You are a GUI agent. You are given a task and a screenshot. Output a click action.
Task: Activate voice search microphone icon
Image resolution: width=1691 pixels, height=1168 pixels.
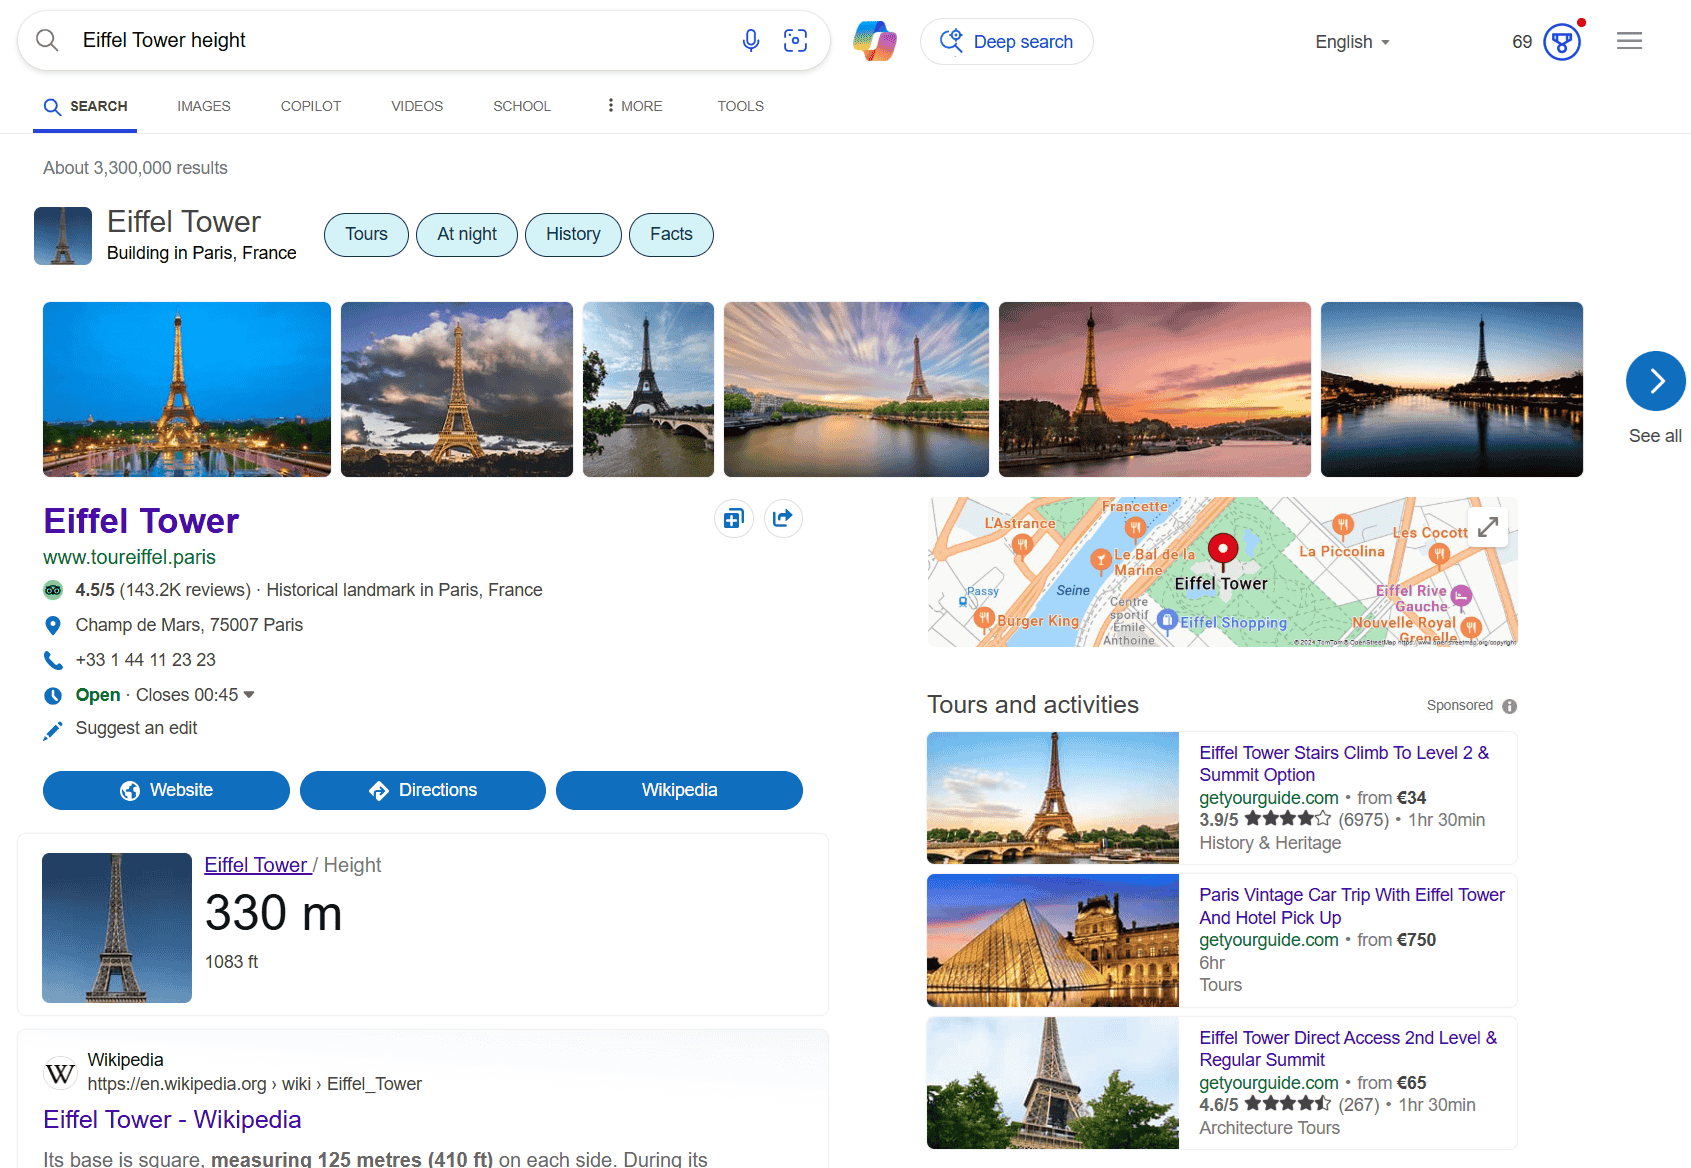point(751,40)
